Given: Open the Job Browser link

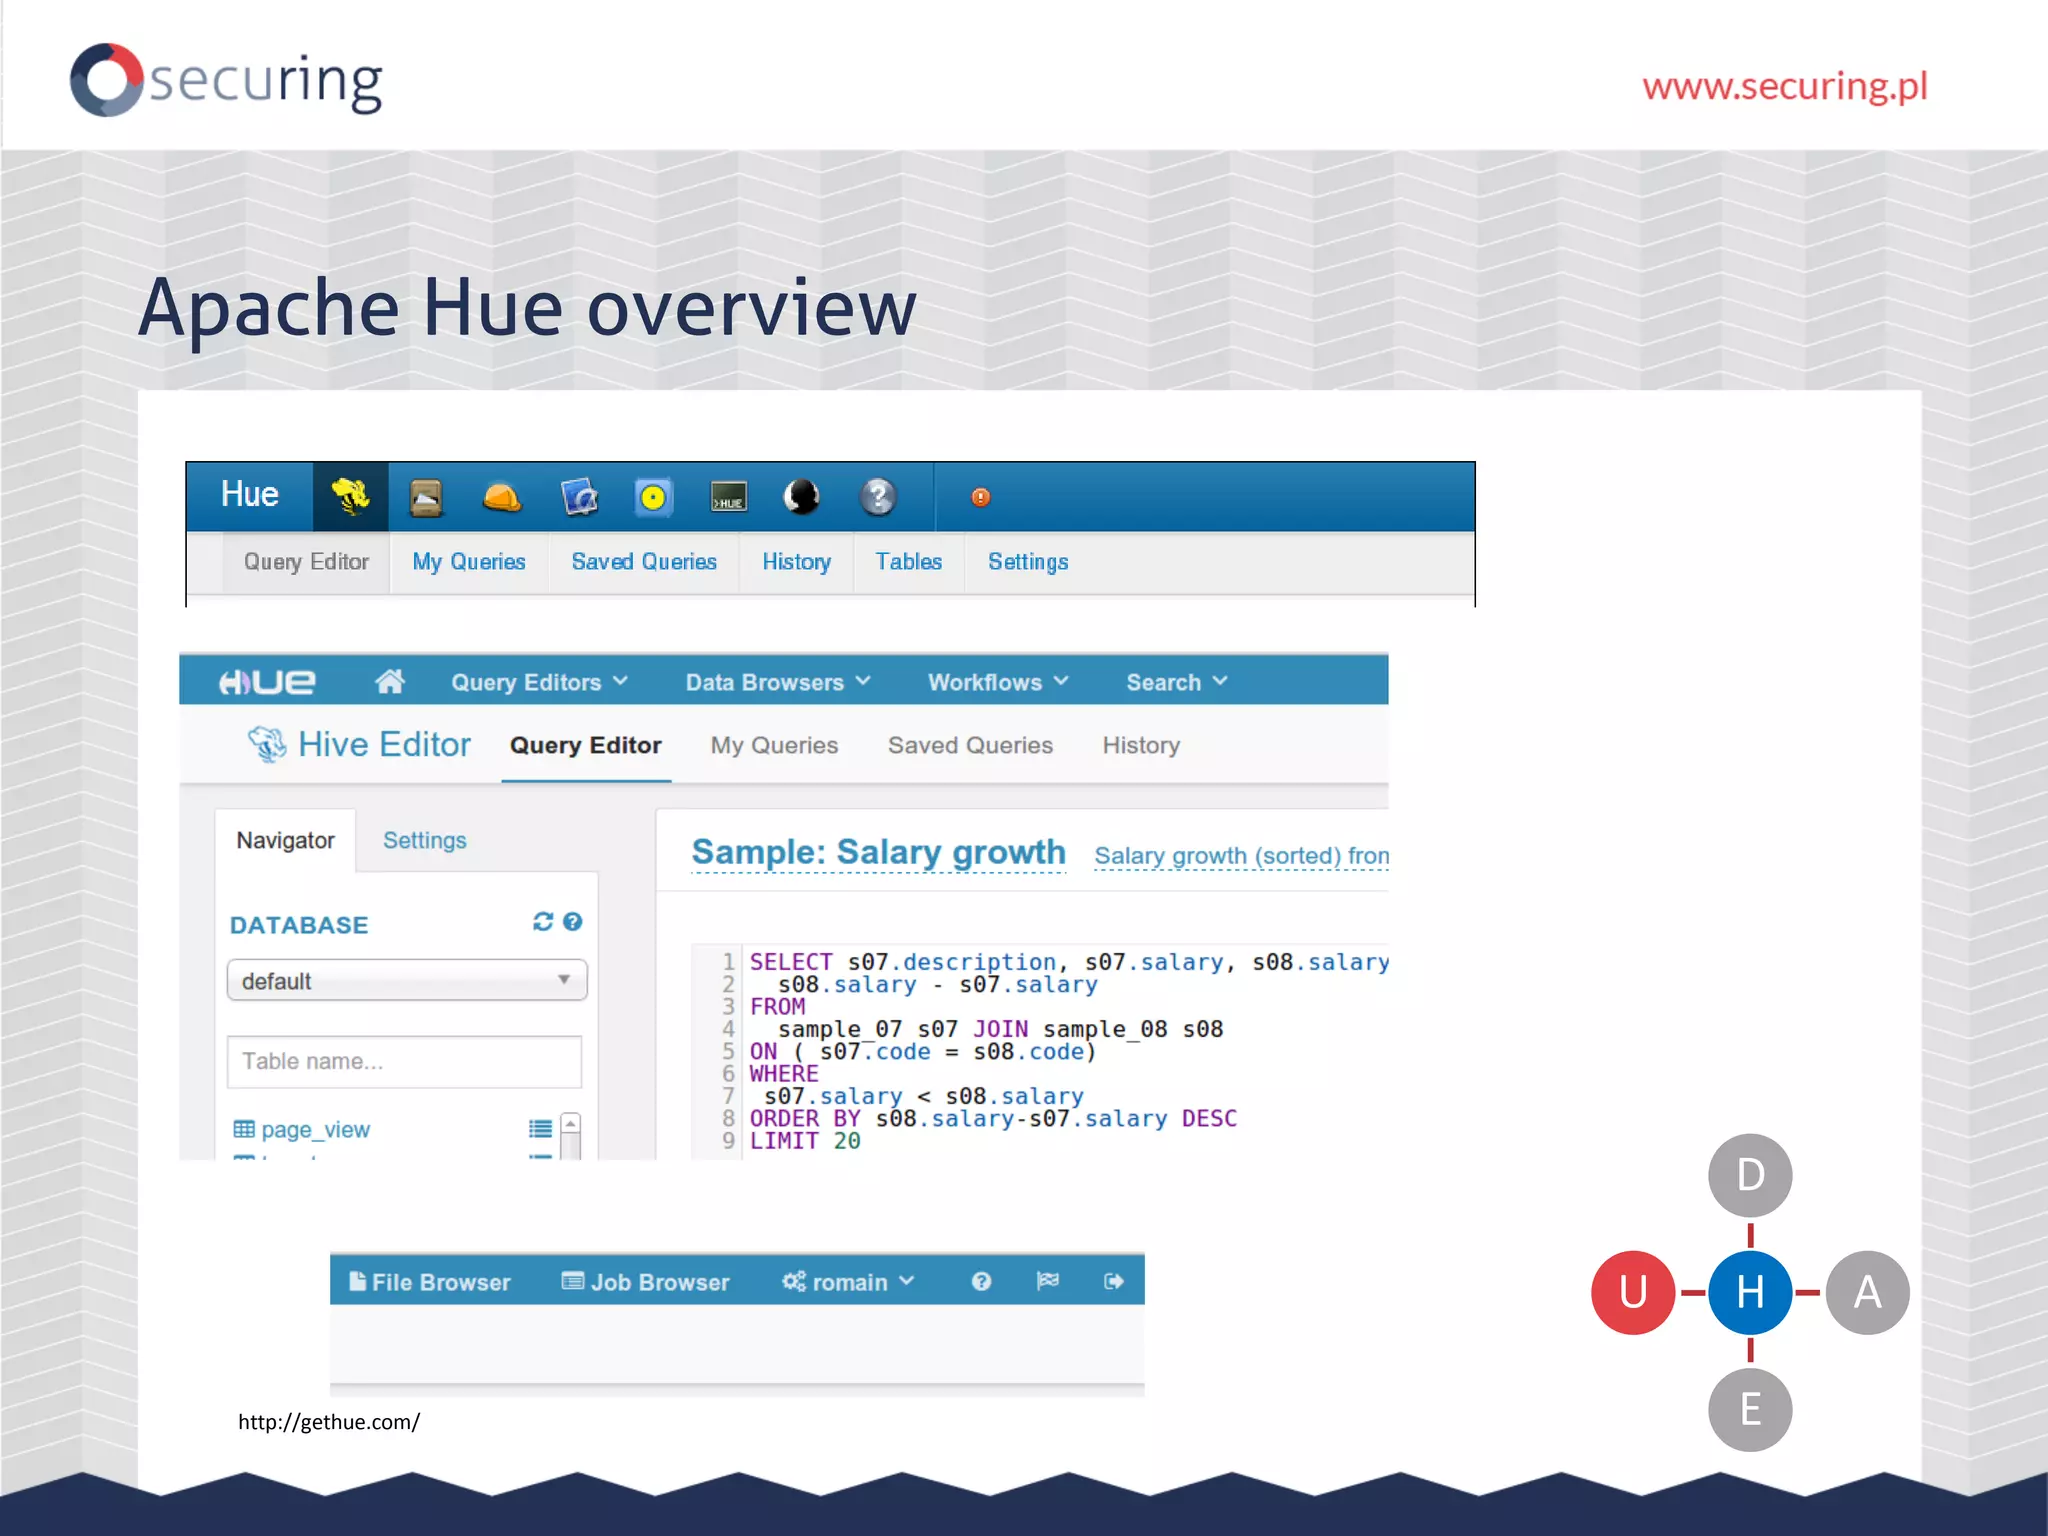Looking at the screenshot, I should coord(646,1282).
